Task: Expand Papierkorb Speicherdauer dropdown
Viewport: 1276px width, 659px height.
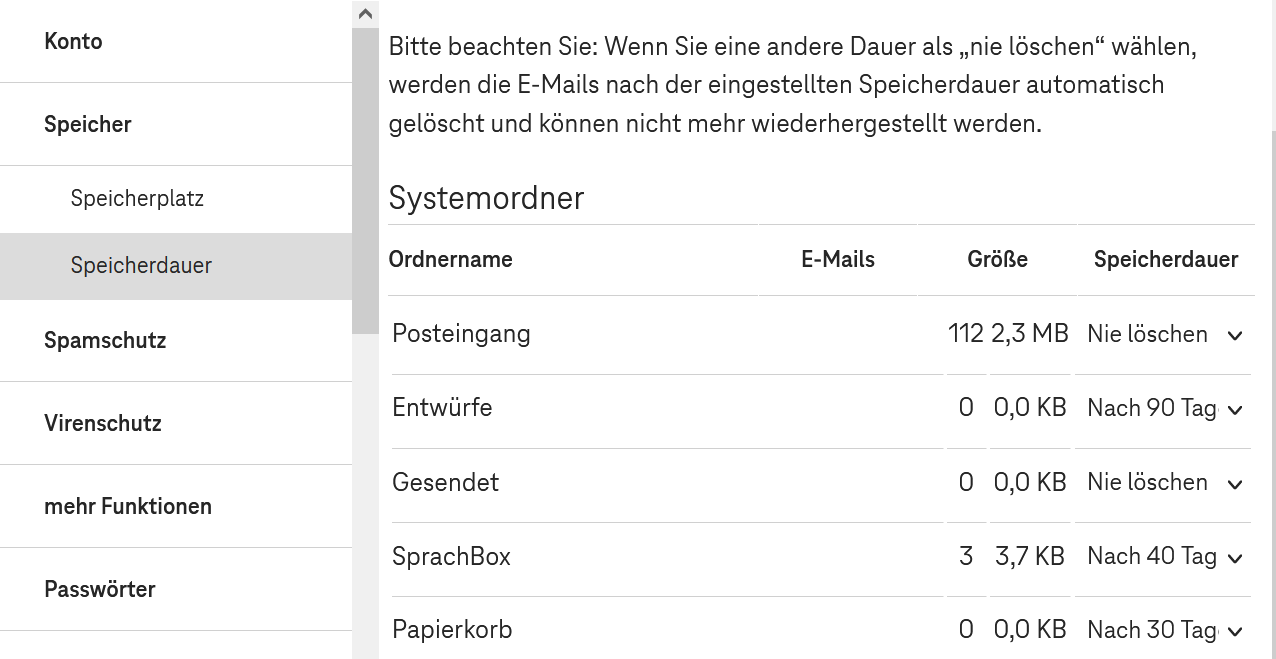Action: [x=1164, y=631]
